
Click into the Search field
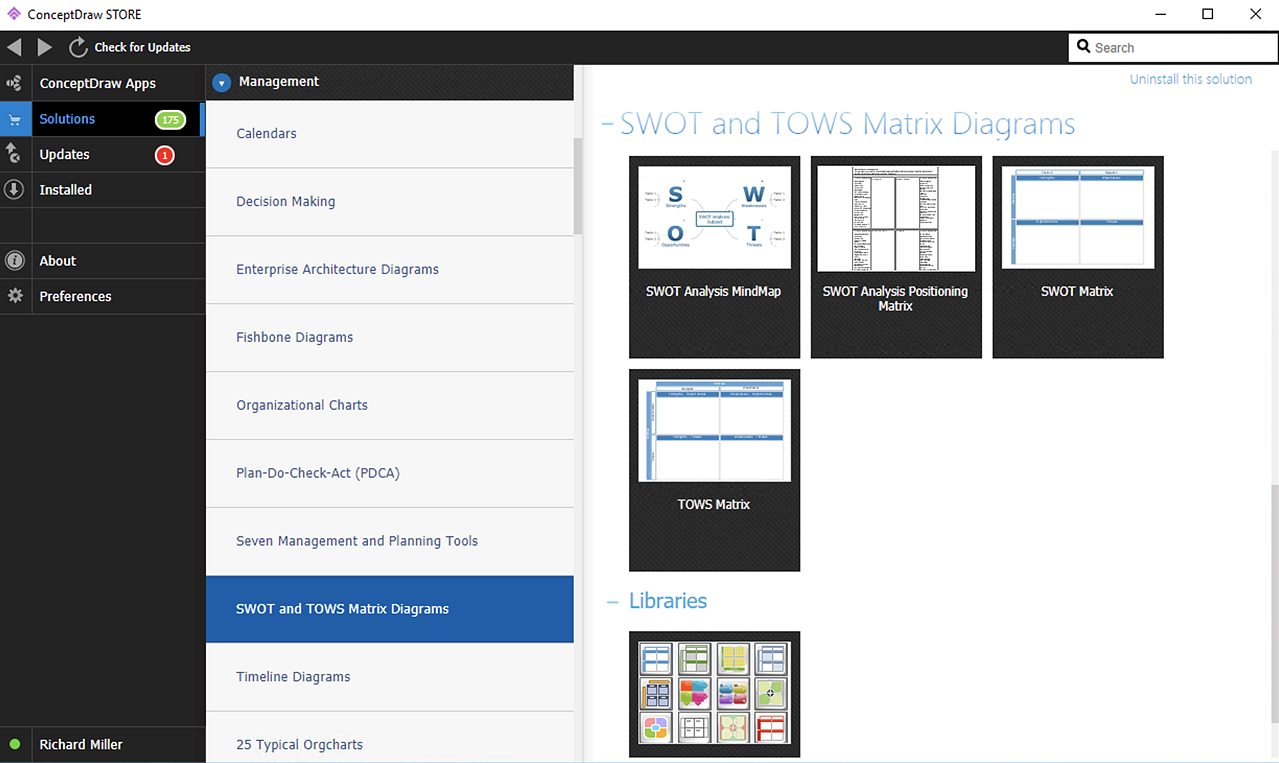[1173, 47]
